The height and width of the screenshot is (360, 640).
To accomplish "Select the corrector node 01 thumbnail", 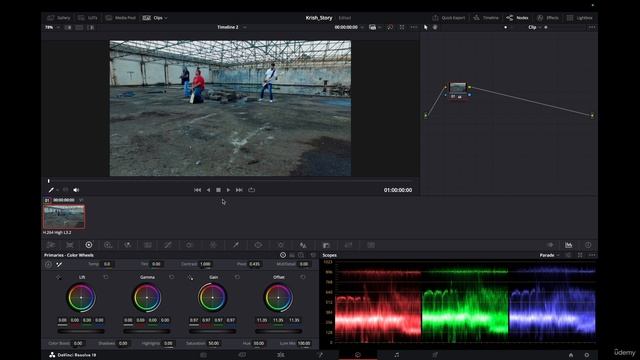I will pos(458,87).
